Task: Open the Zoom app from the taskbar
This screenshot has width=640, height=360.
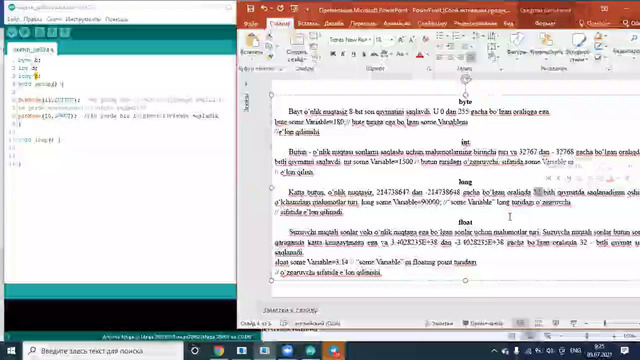Action: 287,351
